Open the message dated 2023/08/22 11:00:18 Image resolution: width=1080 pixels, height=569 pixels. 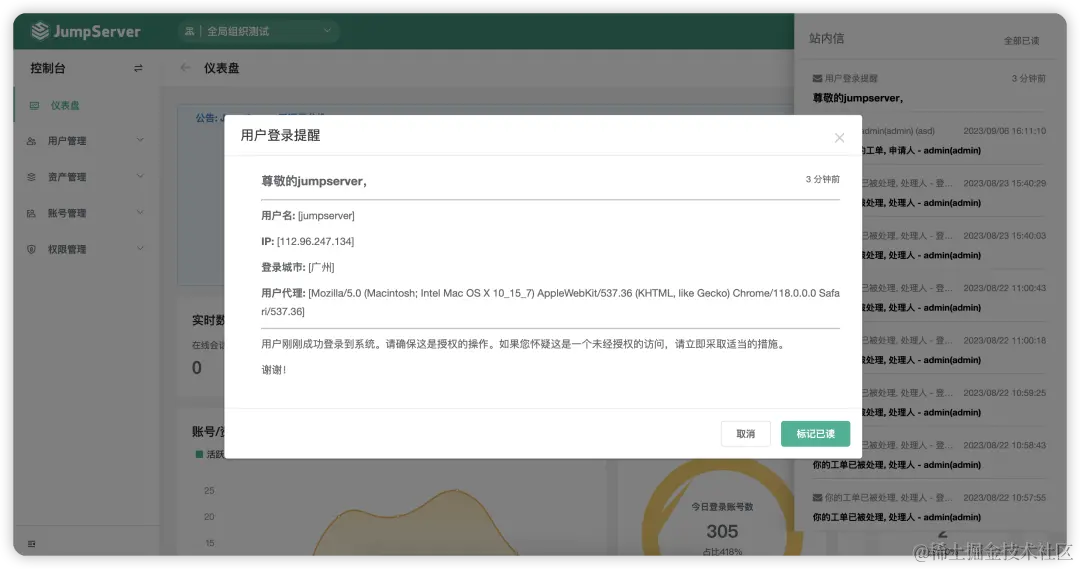tap(954, 350)
